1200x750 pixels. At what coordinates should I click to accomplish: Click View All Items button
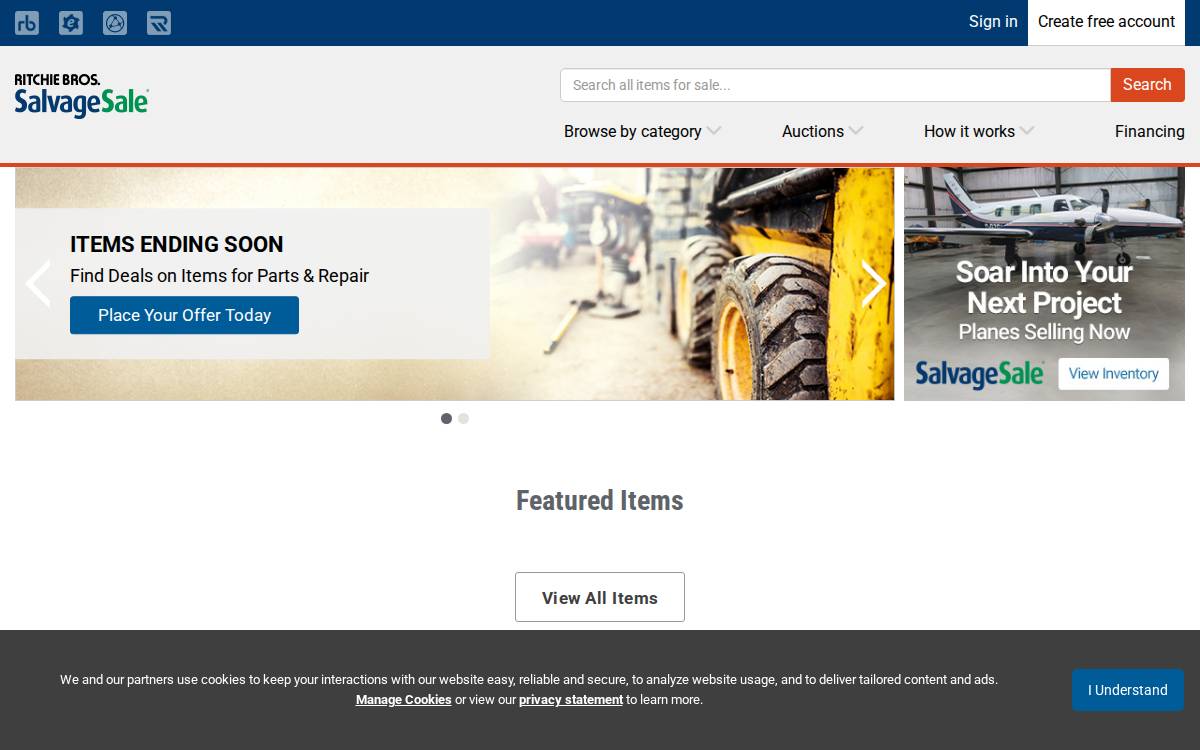[x=600, y=597]
